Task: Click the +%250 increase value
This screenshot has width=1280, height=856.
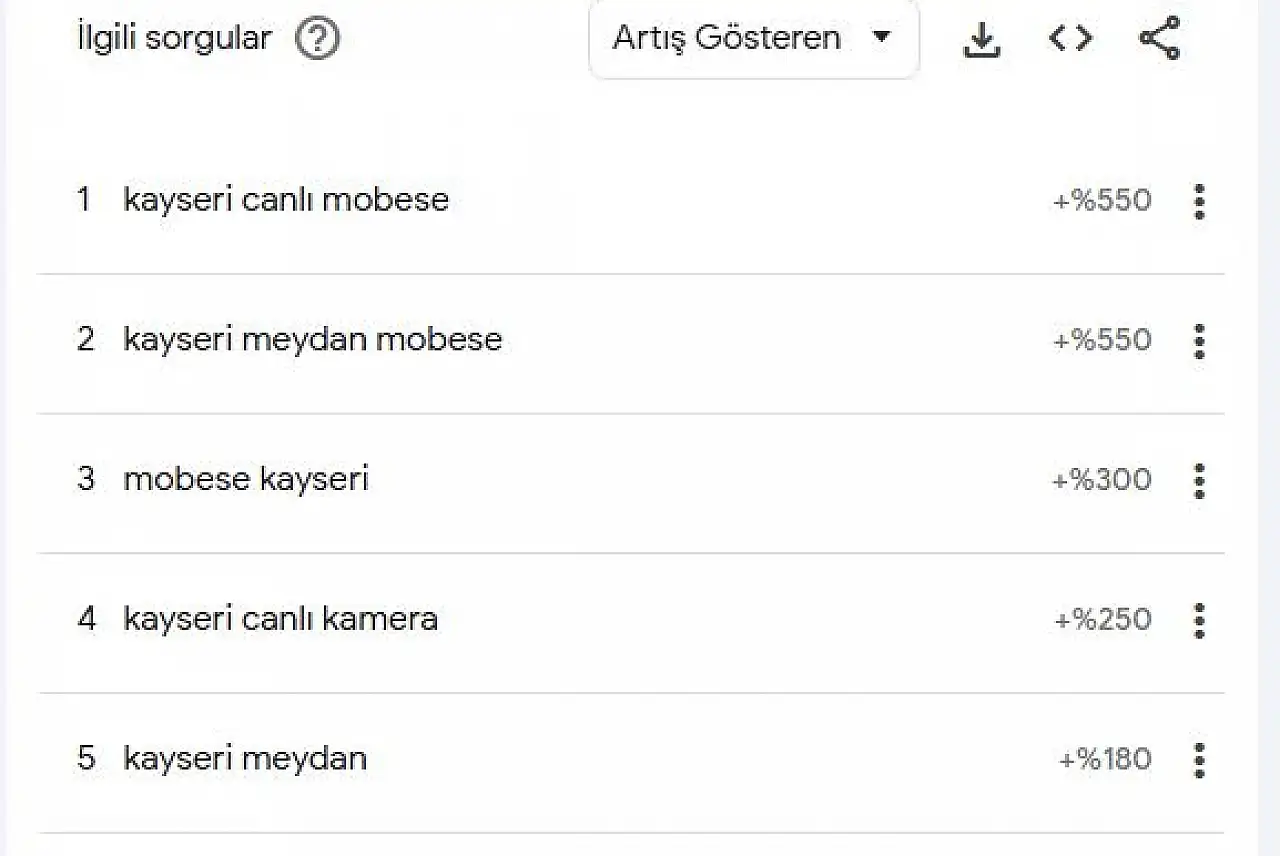Action: point(1102,620)
